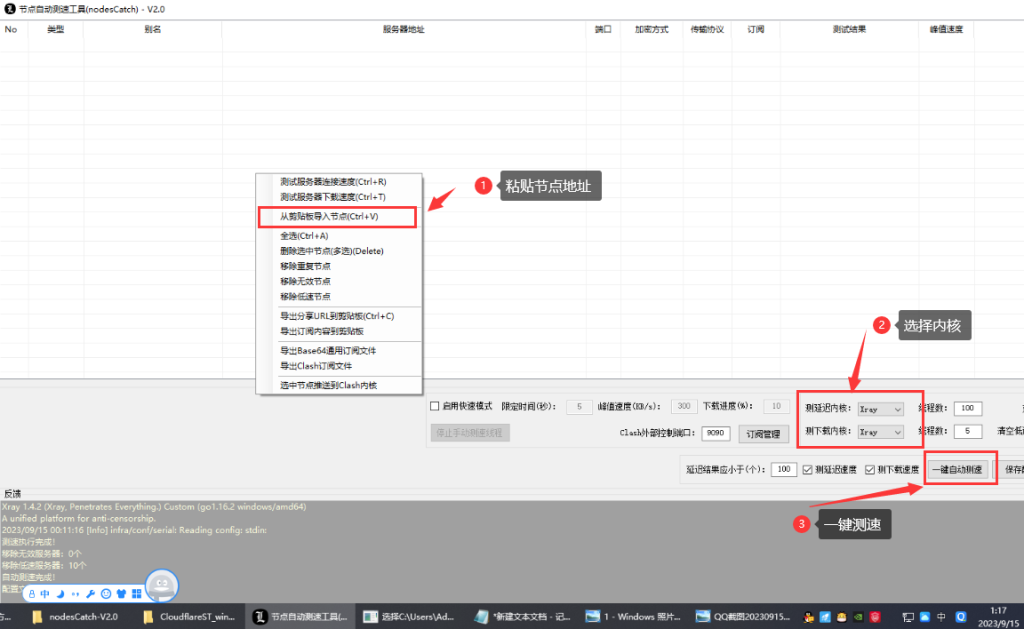Open the 测下载内核 Xray dropdown
Screen dimensions: 1024x629
click(880, 432)
